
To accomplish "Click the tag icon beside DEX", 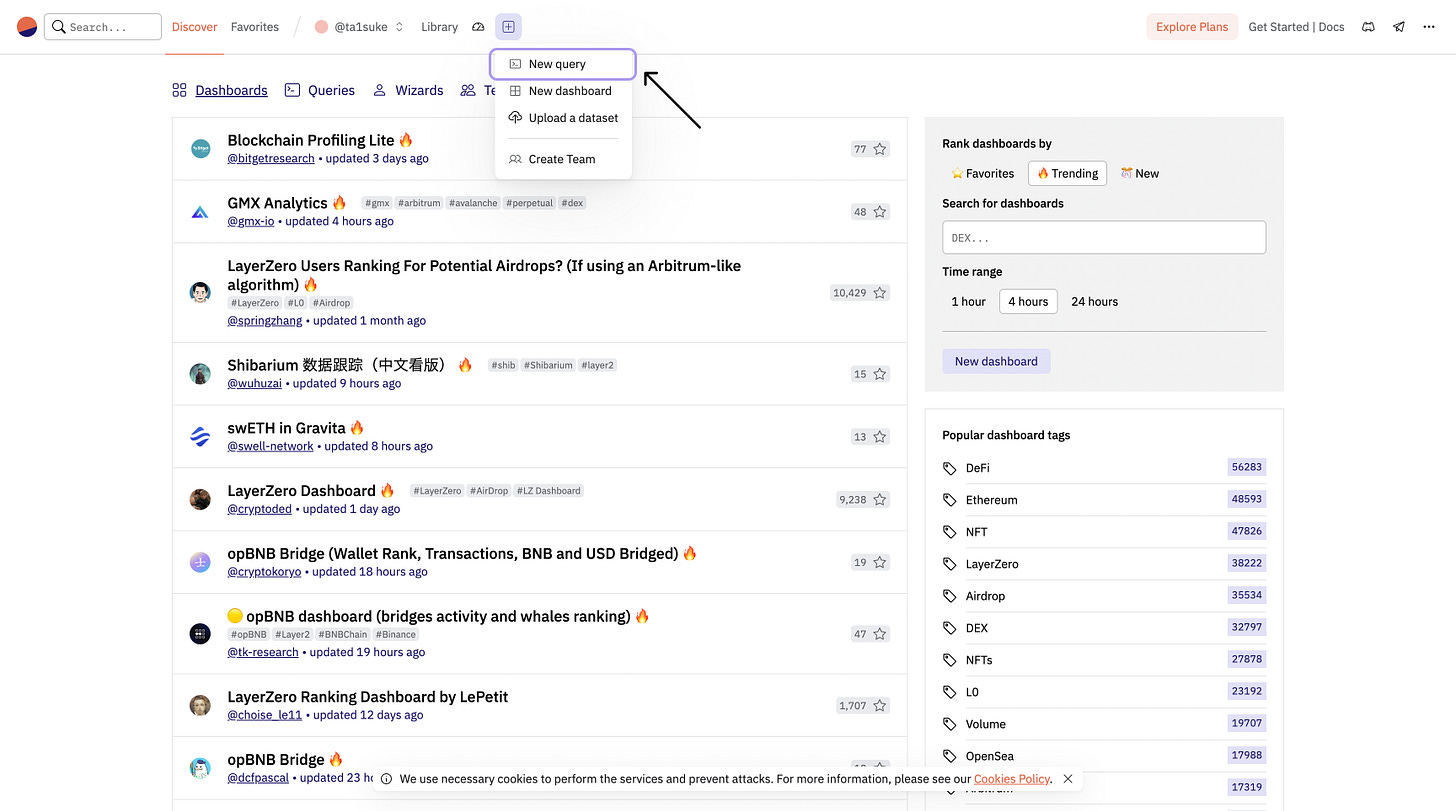I will point(950,628).
